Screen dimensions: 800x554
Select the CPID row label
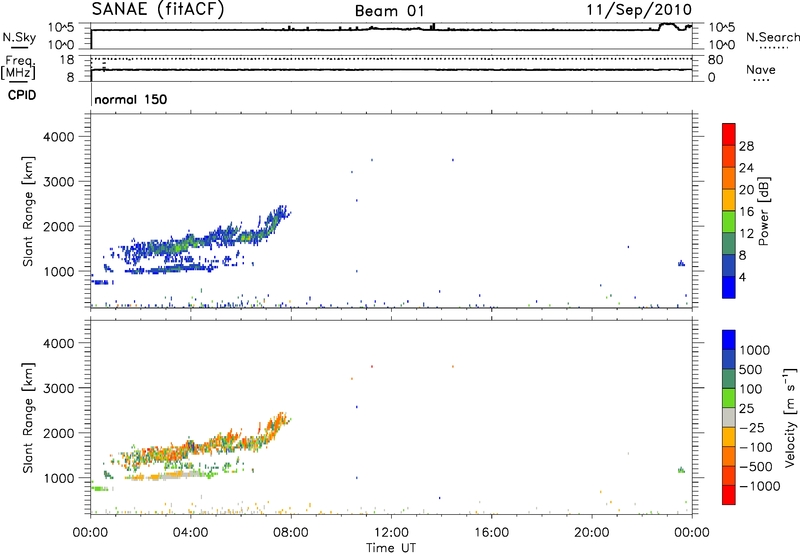pyautogui.click(x=22, y=95)
